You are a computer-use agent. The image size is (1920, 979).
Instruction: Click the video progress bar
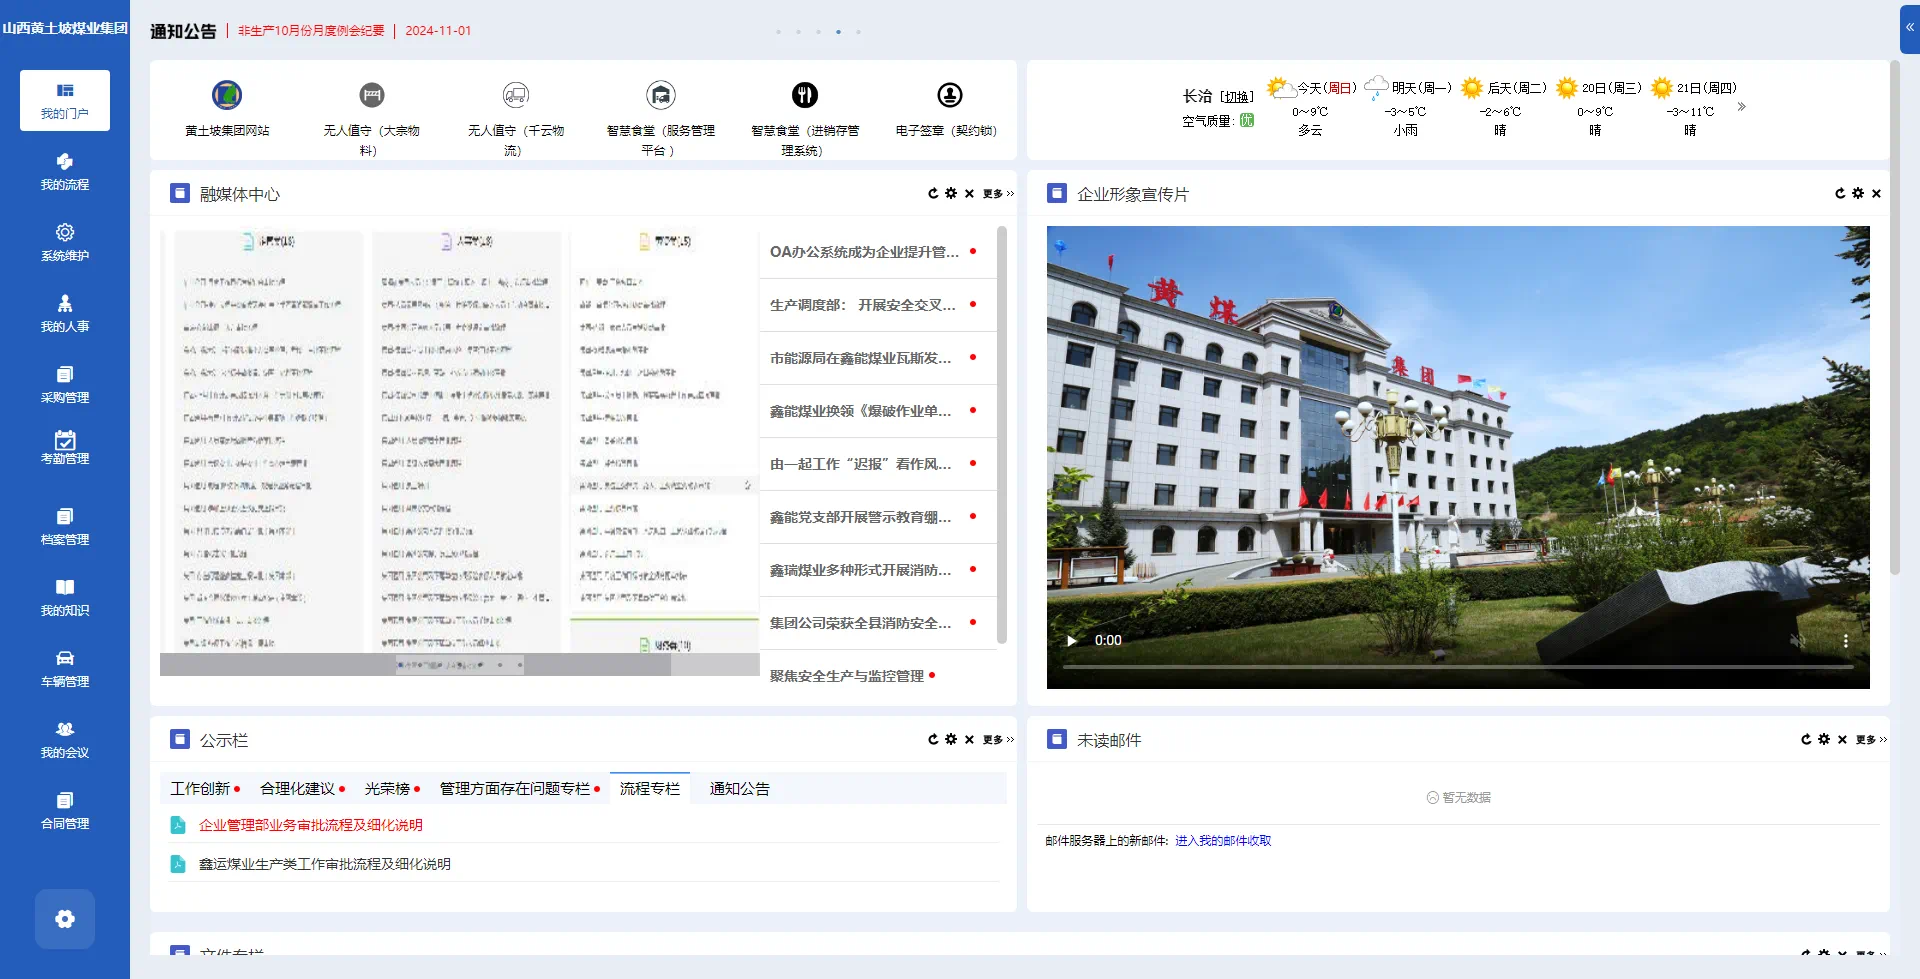[1457, 667]
